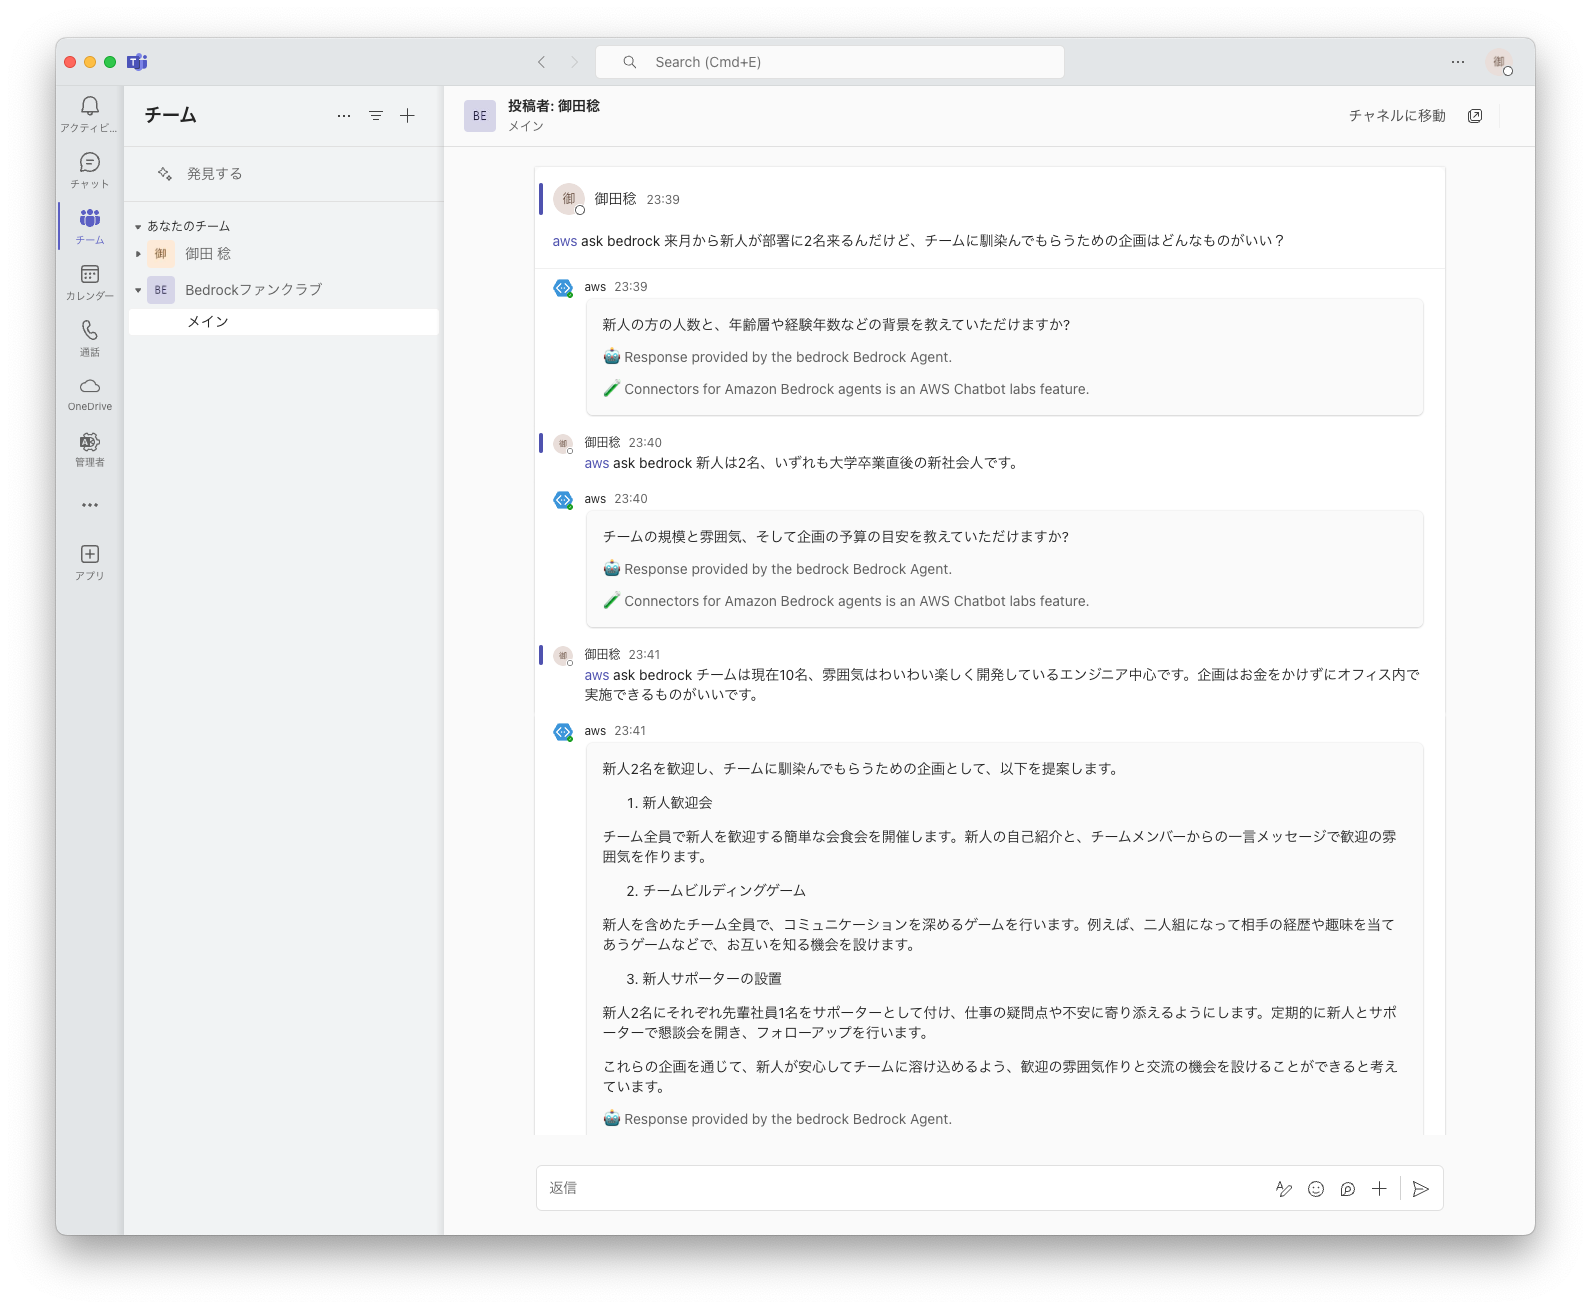
Task: Open OneDrive in sidebar
Action: (x=89, y=393)
